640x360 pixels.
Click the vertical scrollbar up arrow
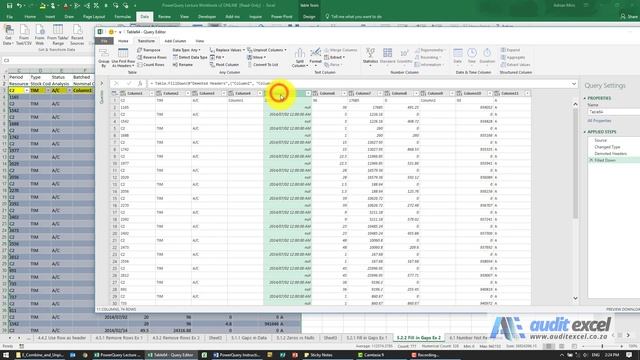(575, 104)
